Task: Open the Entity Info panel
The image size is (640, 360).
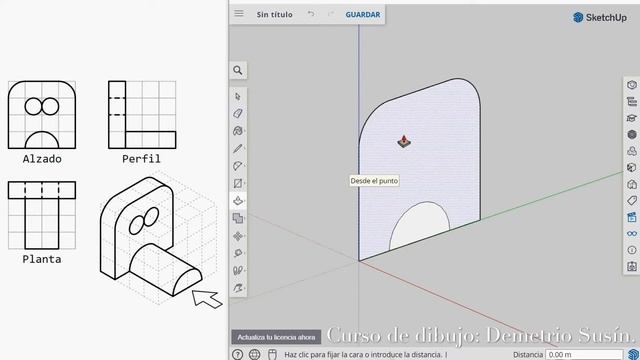Action: (632, 84)
